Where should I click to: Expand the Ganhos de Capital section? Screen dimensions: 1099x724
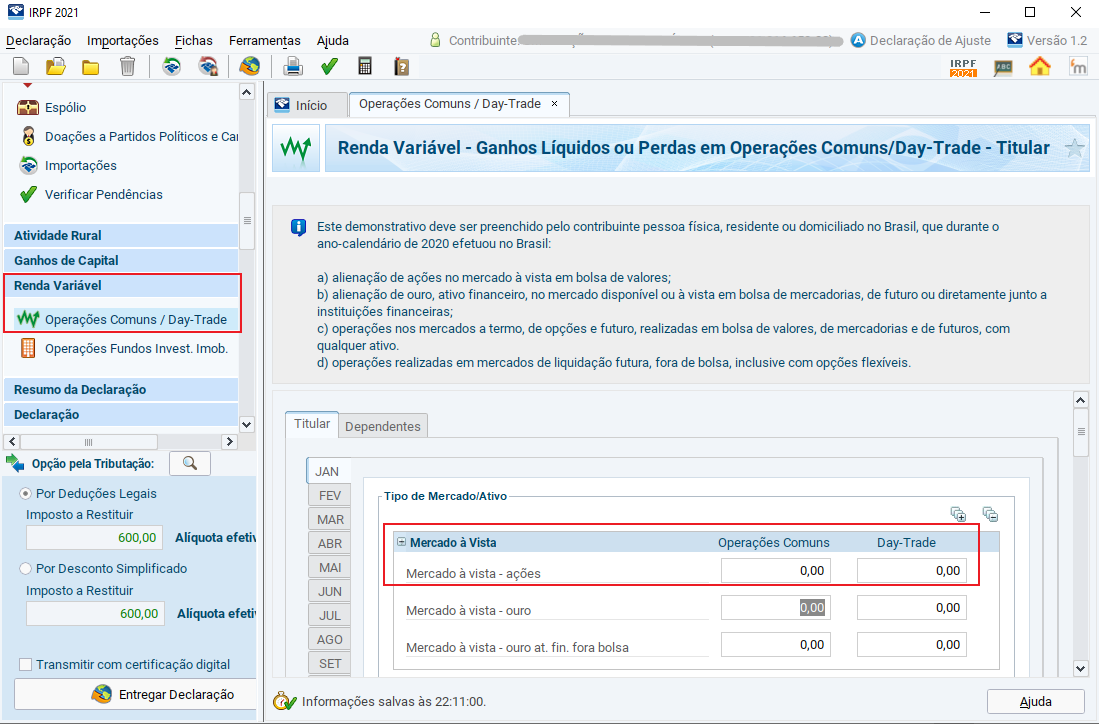[66, 260]
